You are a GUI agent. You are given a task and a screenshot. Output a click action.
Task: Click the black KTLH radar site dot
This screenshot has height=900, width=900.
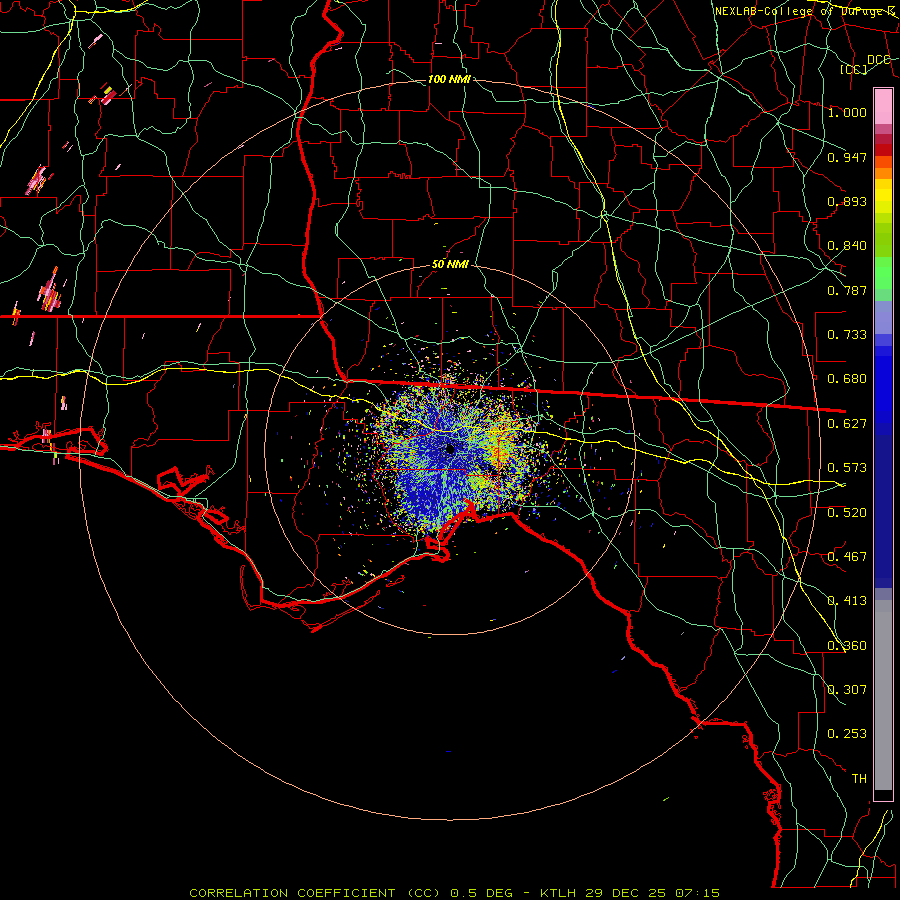pyautogui.click(x=450, y=449)
